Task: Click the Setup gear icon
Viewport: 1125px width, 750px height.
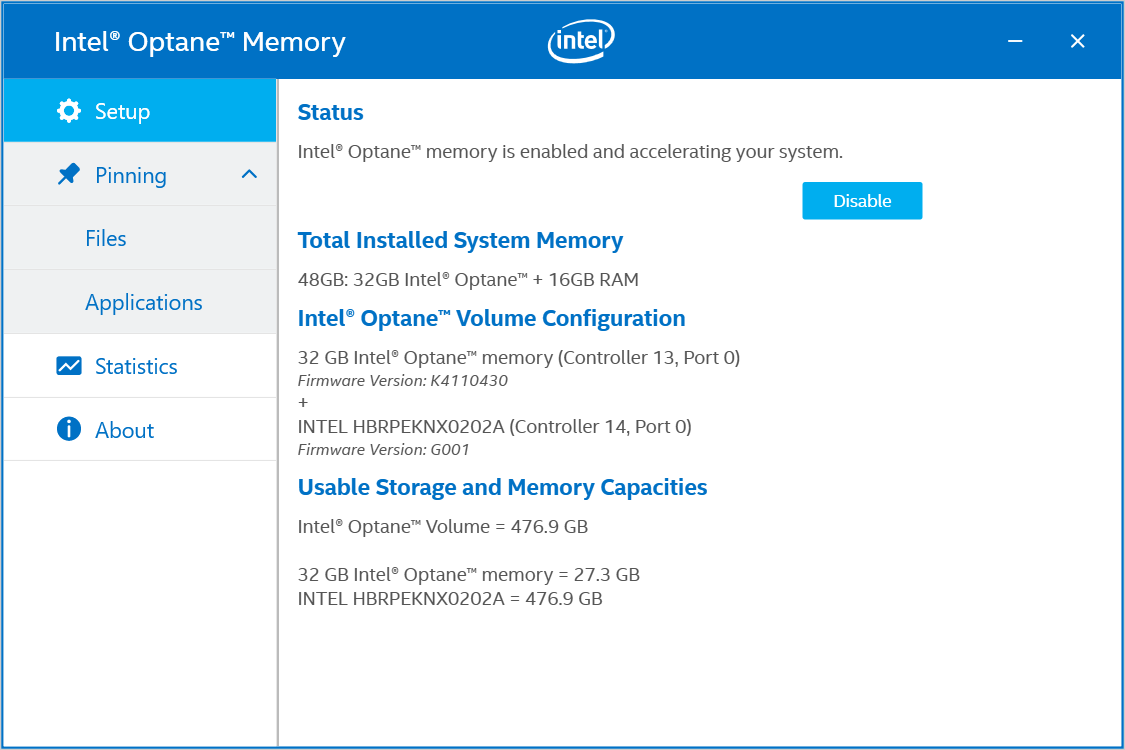Action: pyautogui.click(x=69, y=111)
